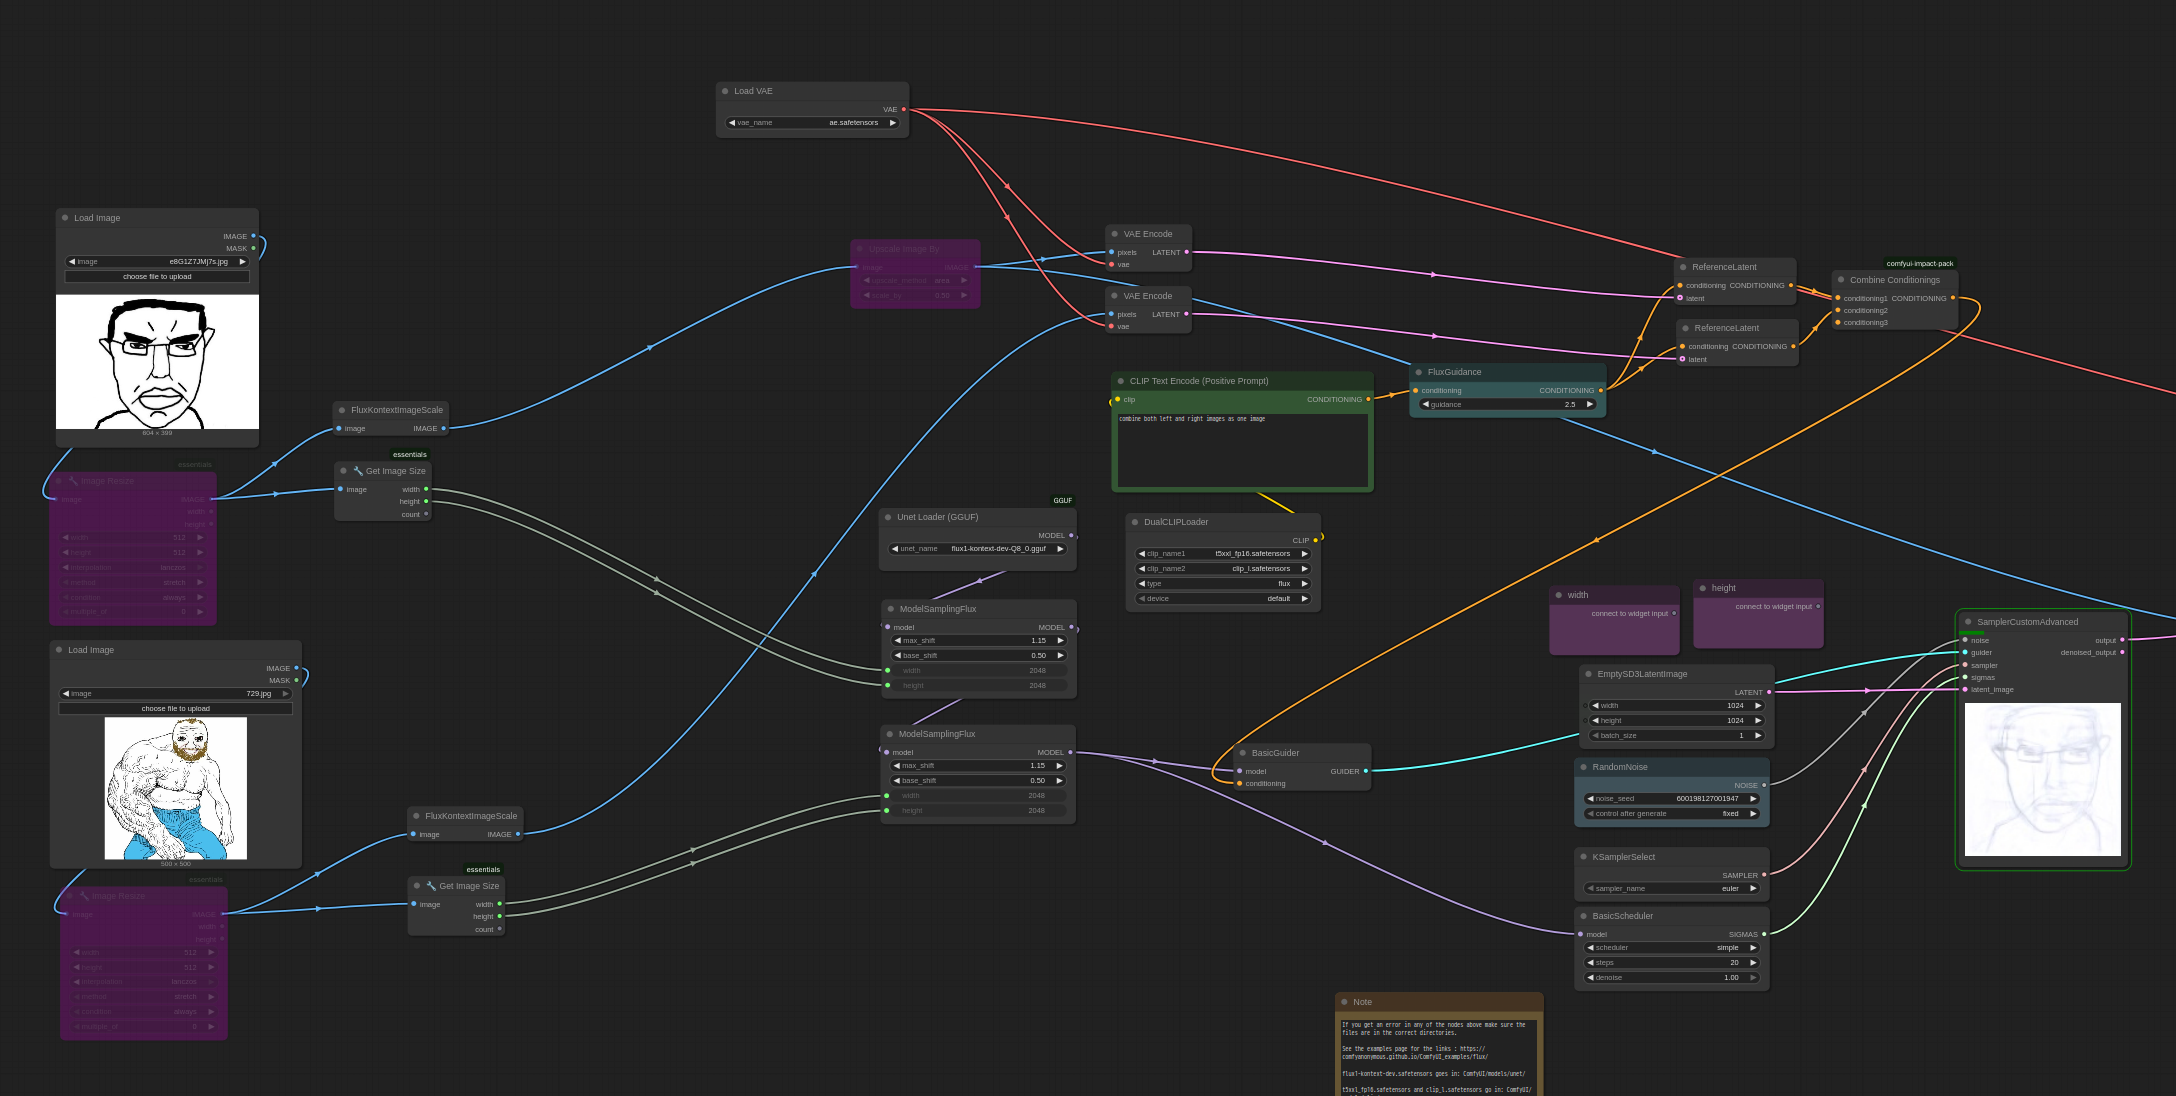
Task: Click the title dot of CLIP Text Encode node
Action: (x=1121, y=381)
